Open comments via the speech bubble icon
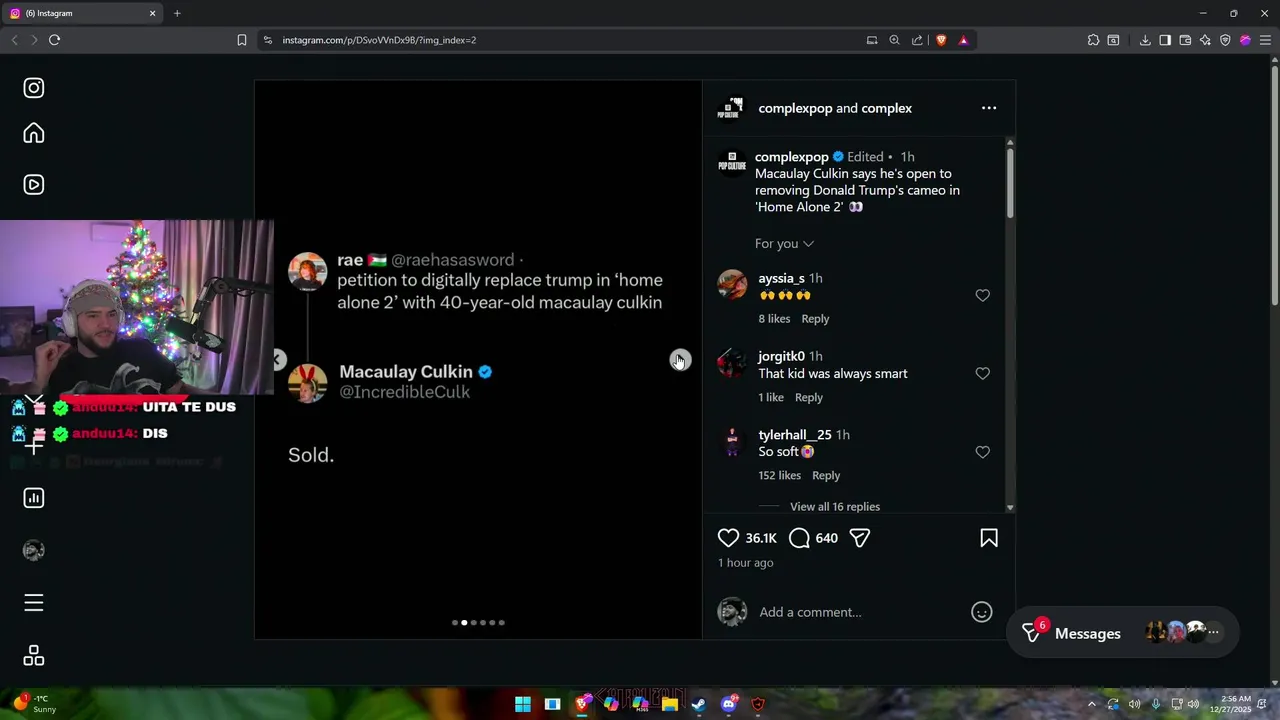 pos(799,538)
